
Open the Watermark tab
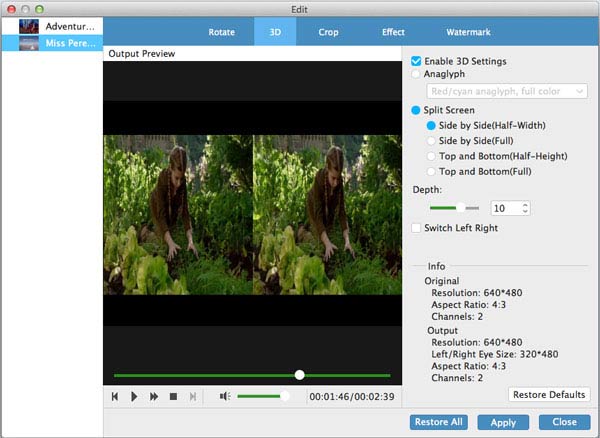tap(468, 32)
